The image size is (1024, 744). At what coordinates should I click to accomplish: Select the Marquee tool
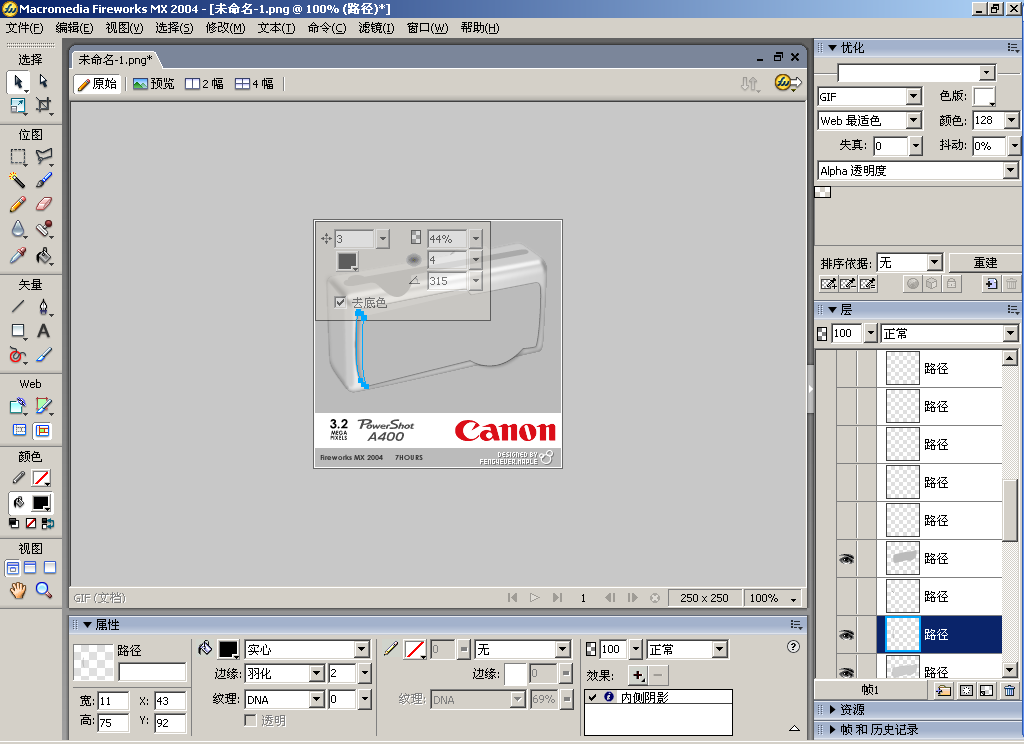click(18, 157)
